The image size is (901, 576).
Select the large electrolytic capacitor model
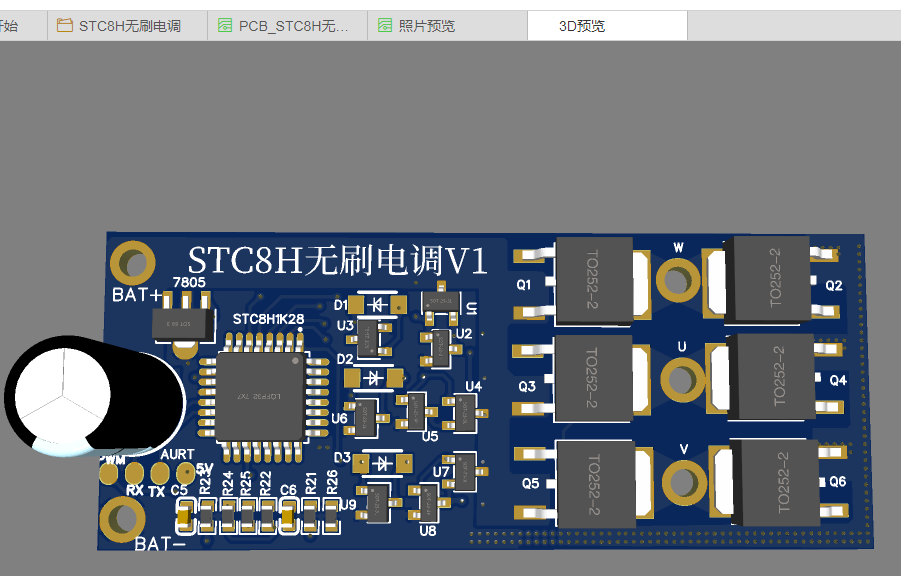(x=95, y=396)
